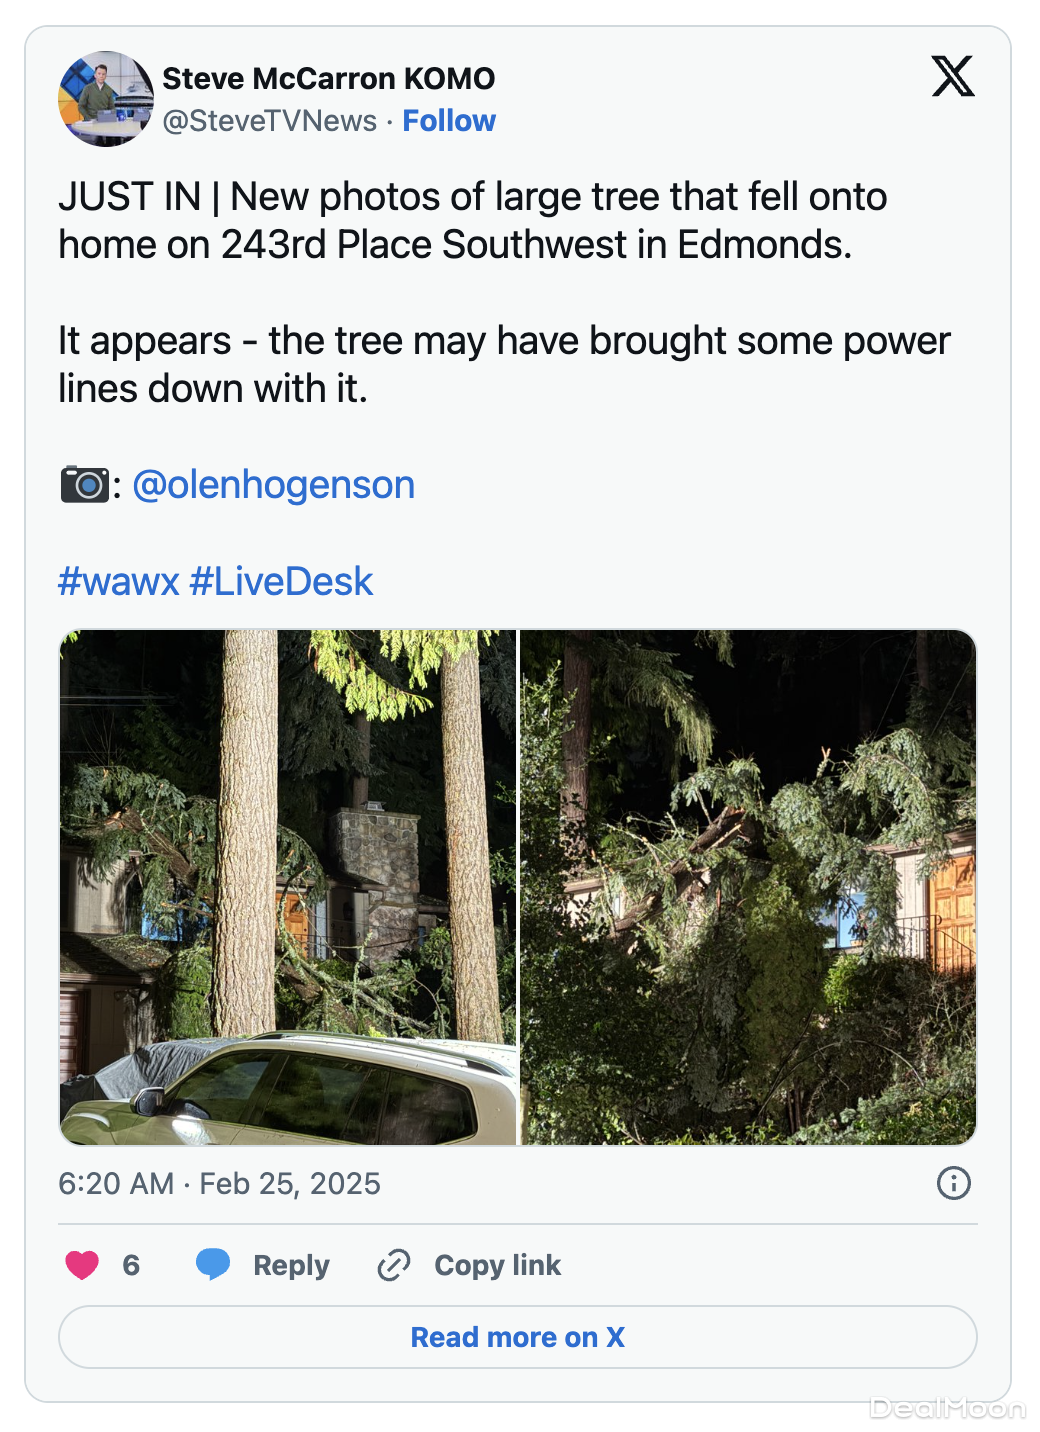1040x1432 pixels.
Task: Open the #wawx hashtag
Action: click(119, 581)
